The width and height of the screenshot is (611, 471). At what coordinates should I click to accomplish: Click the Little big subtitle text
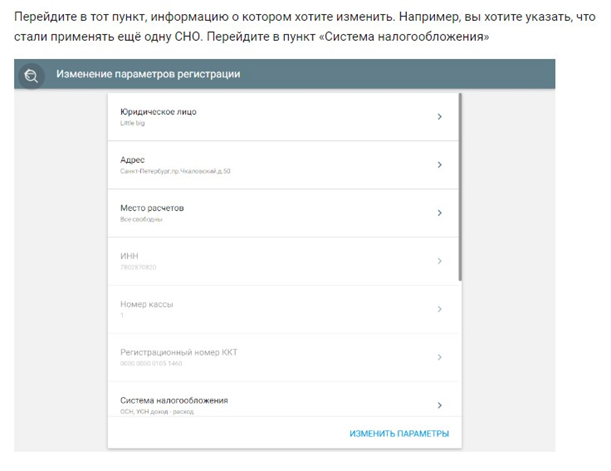click(x=132, y=123)
